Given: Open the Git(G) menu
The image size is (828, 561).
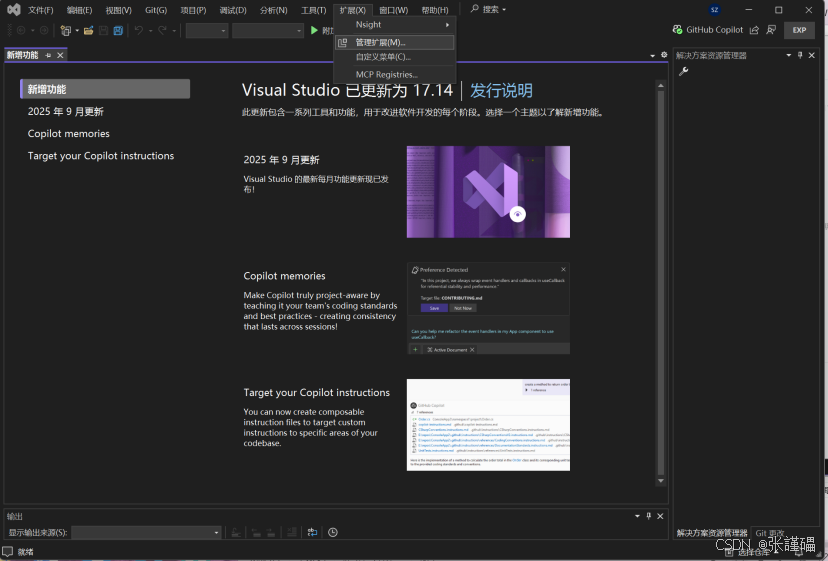Looking at the screenshot, I should [x=156, y=10].
